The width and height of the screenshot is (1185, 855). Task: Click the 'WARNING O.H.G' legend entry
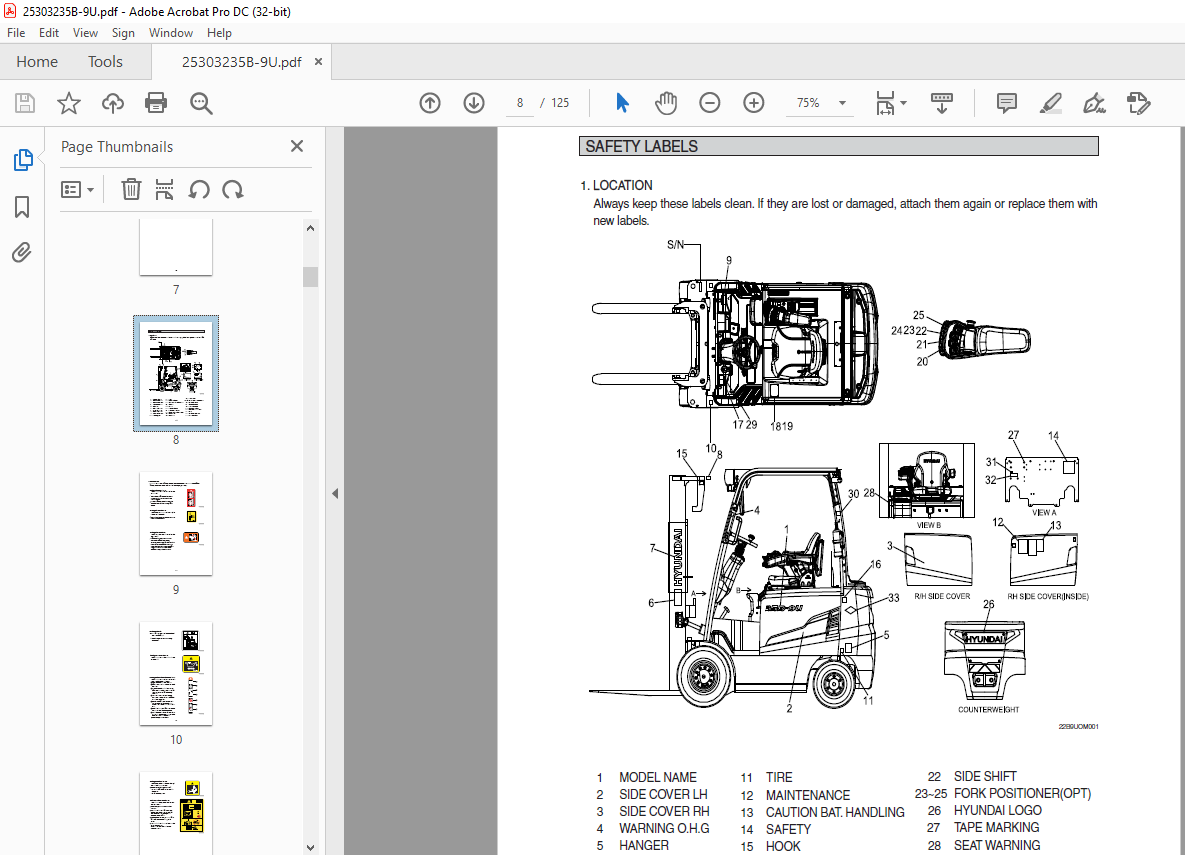pos(664,829)
